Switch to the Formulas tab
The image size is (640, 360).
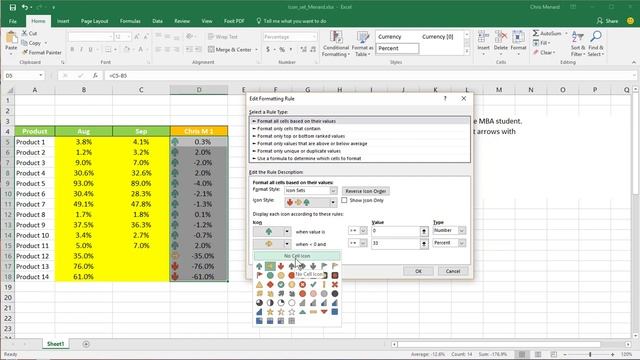coord(130,21)
